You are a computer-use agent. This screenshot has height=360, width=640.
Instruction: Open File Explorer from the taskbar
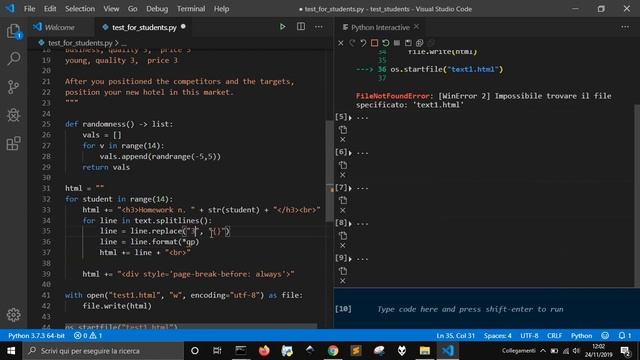(425, 351)
